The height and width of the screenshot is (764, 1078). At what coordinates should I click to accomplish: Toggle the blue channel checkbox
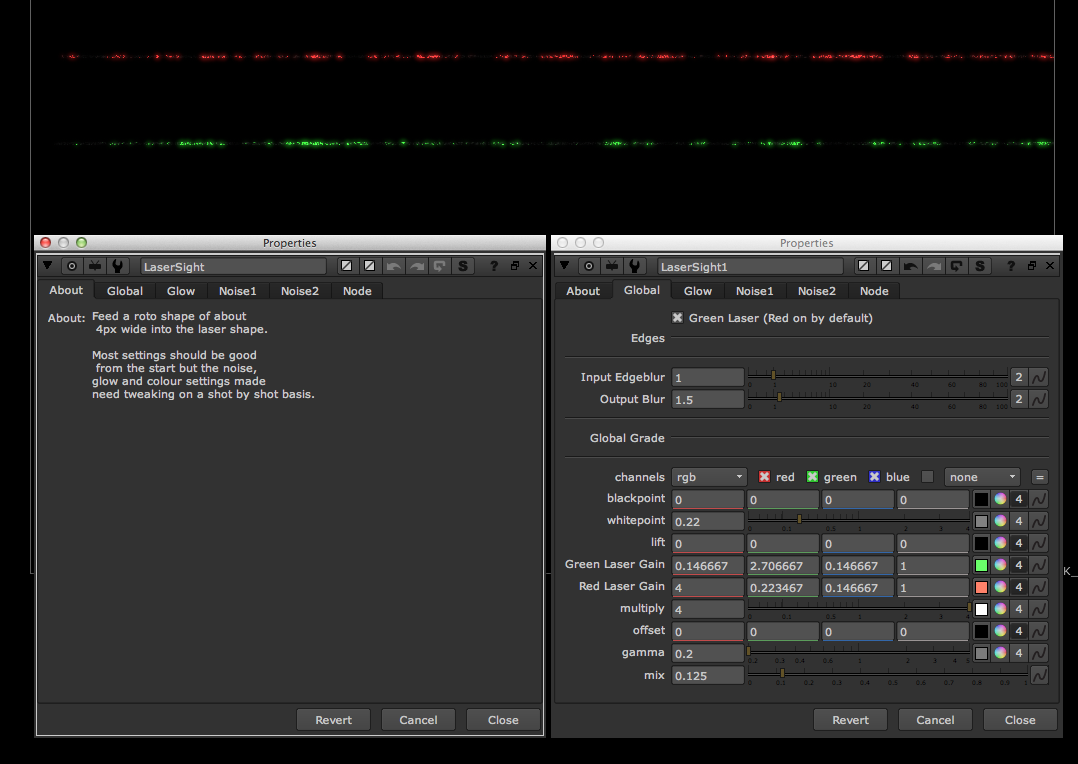click(x=875, y=477)
